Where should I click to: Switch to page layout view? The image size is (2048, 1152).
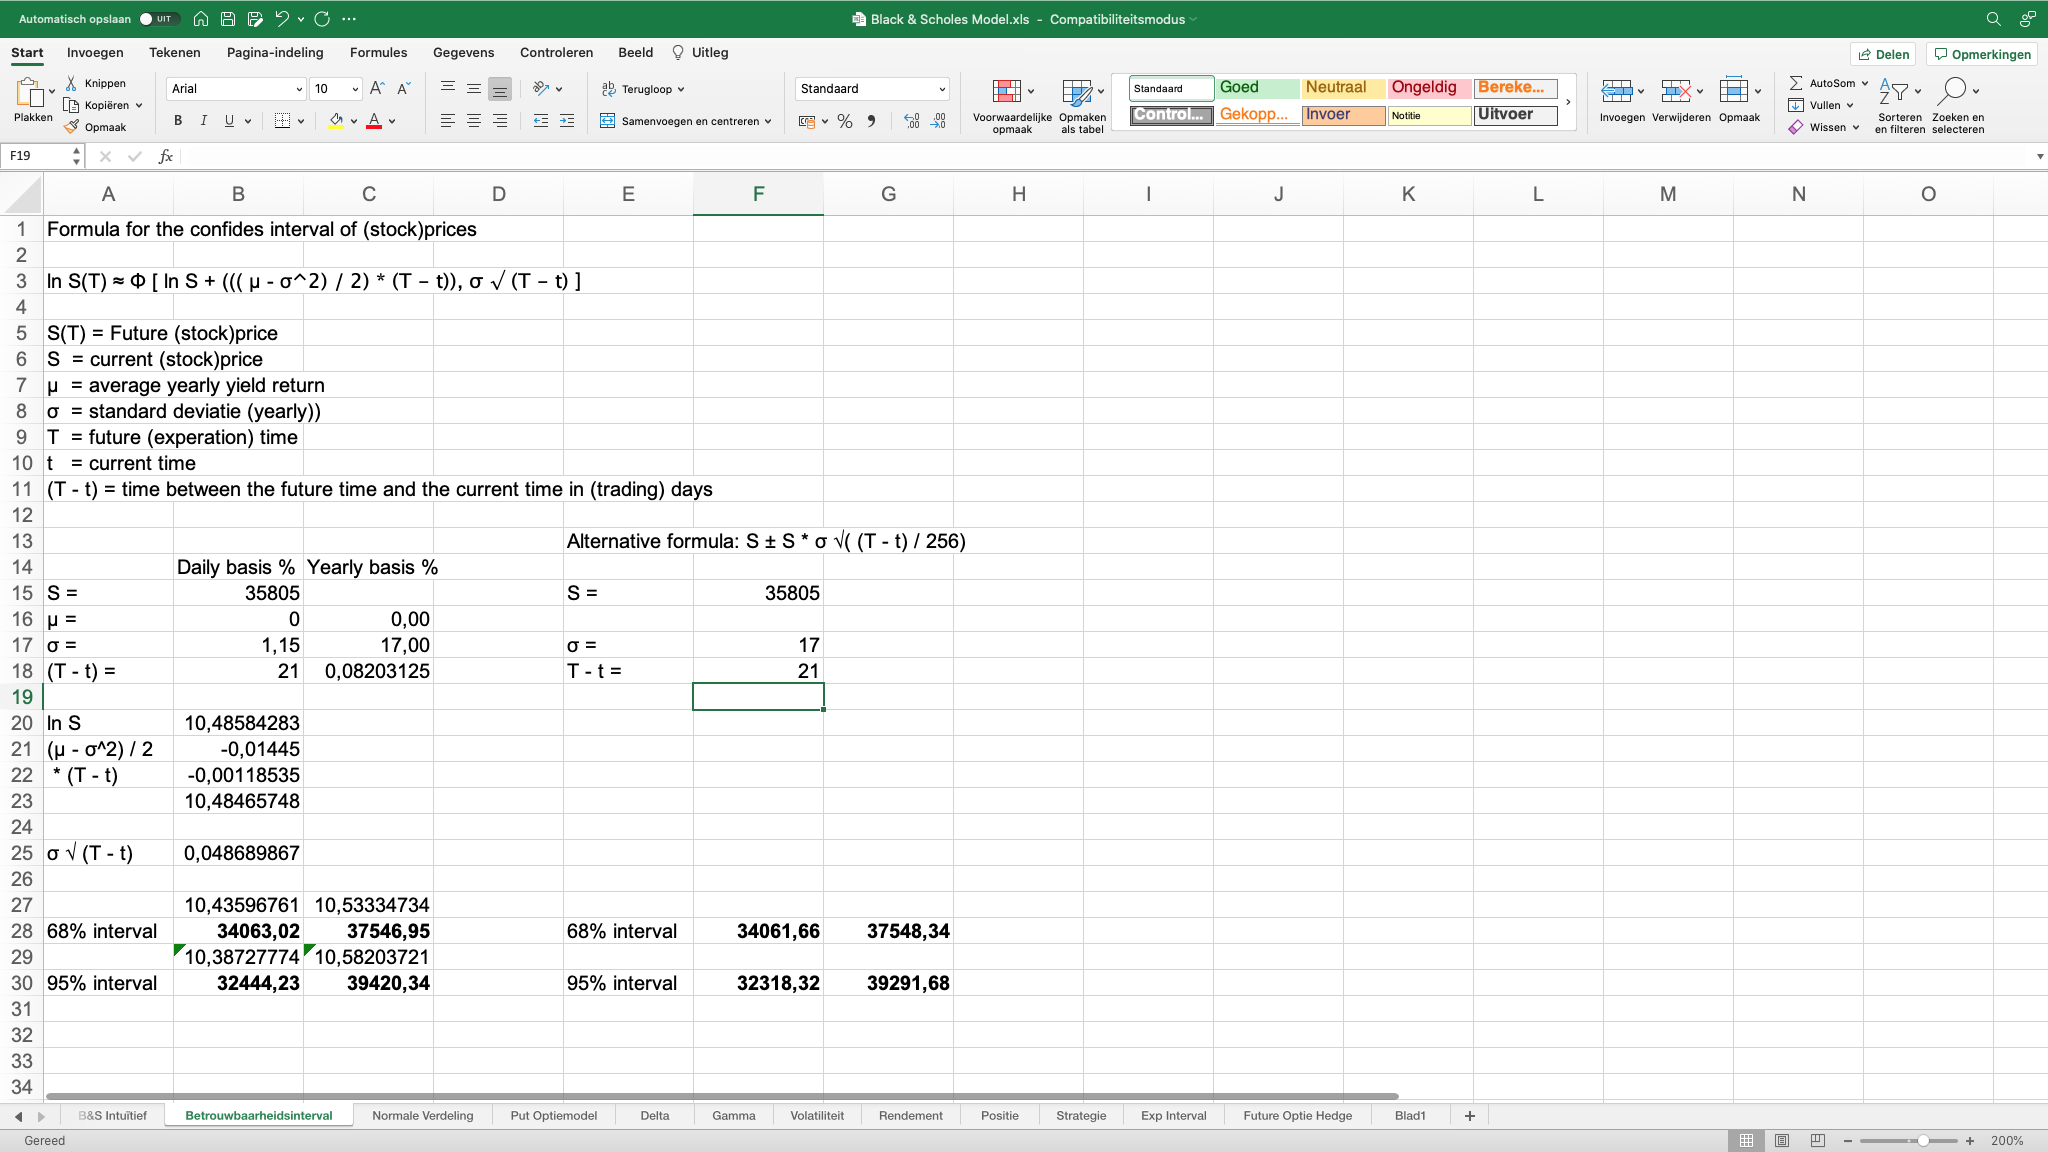click(x=1782, y=1141)
